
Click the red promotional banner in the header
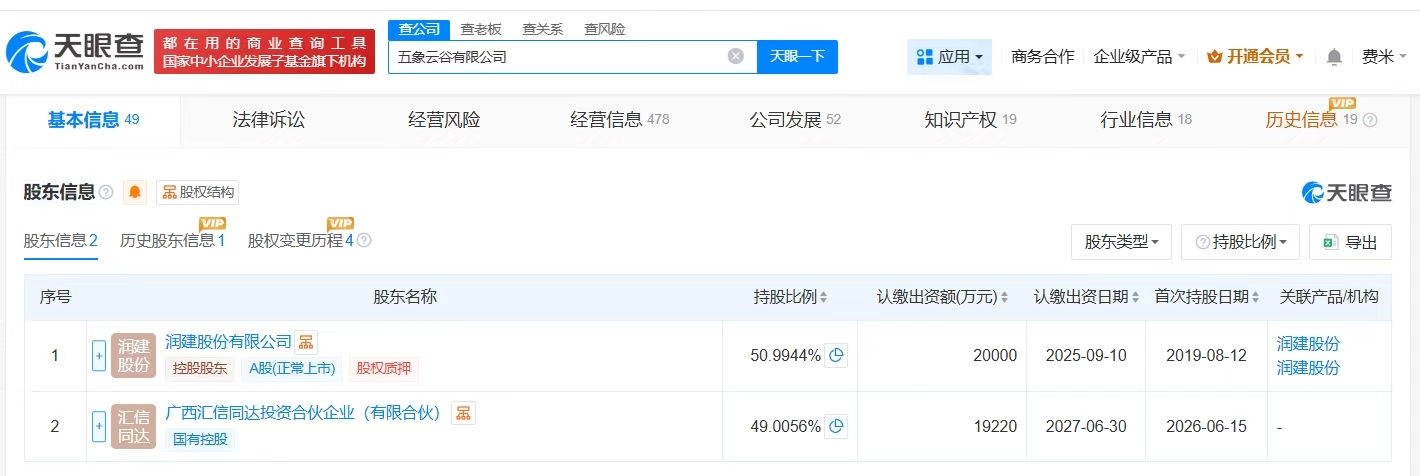pyautogui.click(x=264, y=51)
